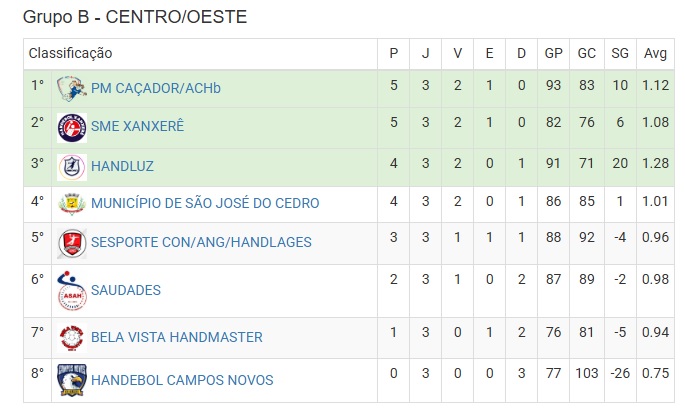Click the PM Caçador/ACHb team logo
This screenshot has width=685, height=413.
click(x=72, y=88)
